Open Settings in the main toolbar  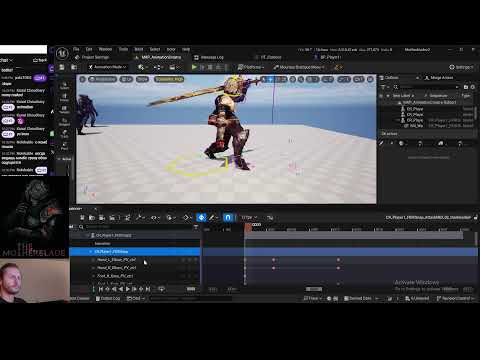(461, 67)
